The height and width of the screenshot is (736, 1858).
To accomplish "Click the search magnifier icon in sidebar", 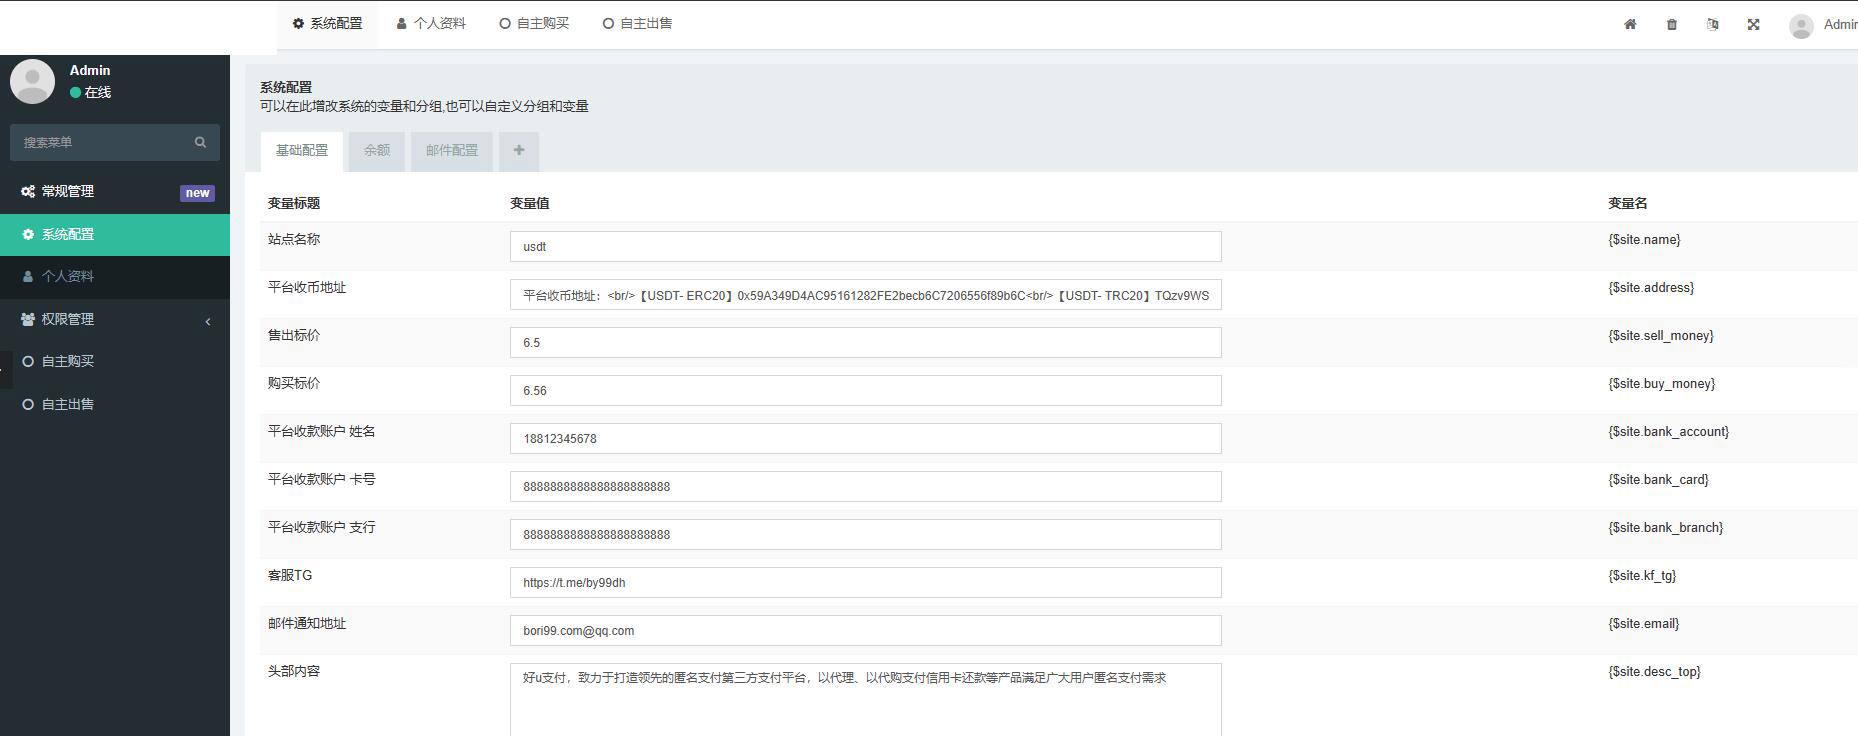I will (200, 142).
